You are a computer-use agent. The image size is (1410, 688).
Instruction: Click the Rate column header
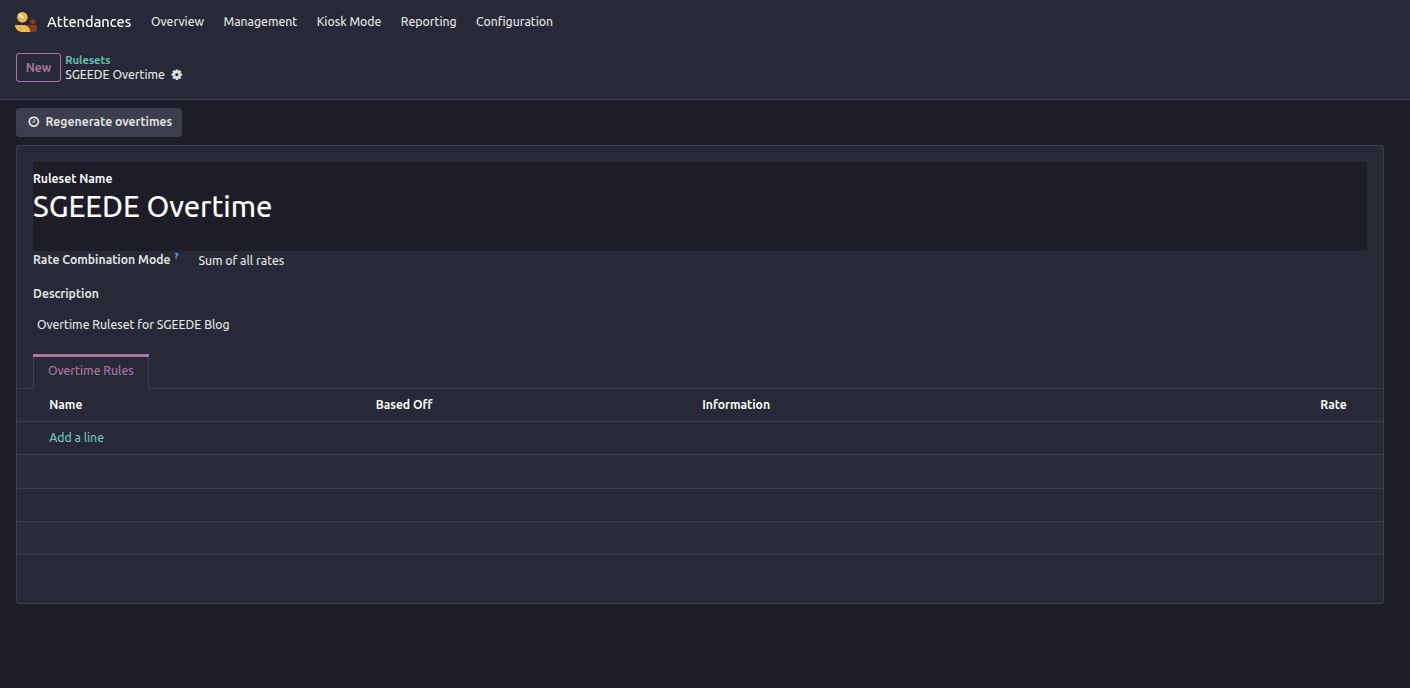[1332, 405]
